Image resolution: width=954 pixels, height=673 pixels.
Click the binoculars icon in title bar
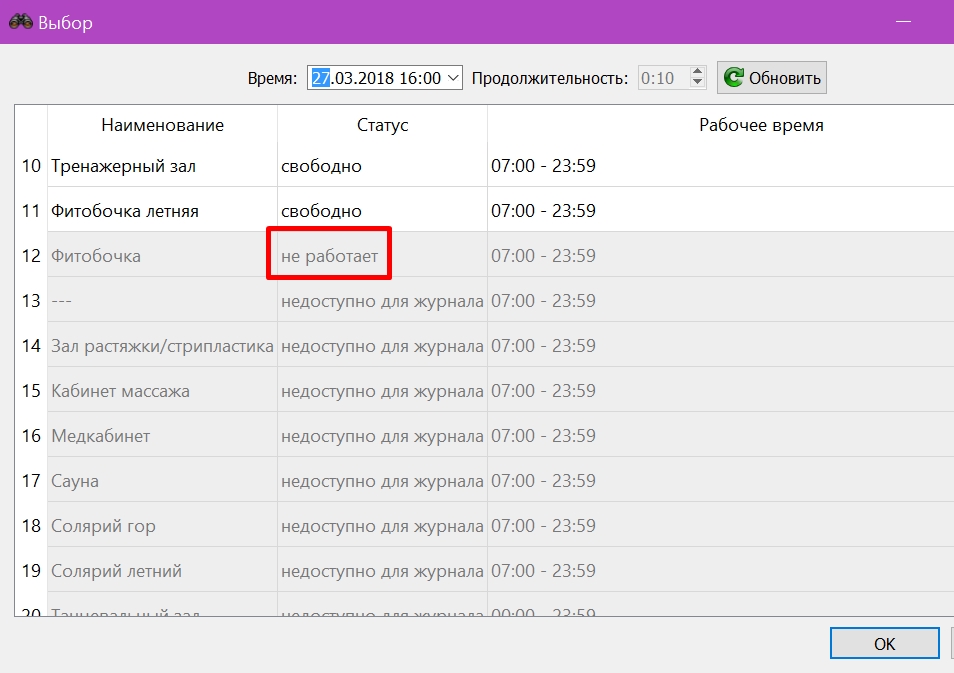tap(21, 22)
